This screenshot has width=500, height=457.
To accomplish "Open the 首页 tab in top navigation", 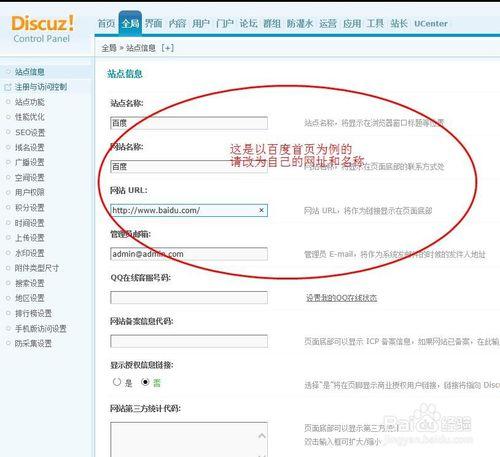I will click(106, 23).
